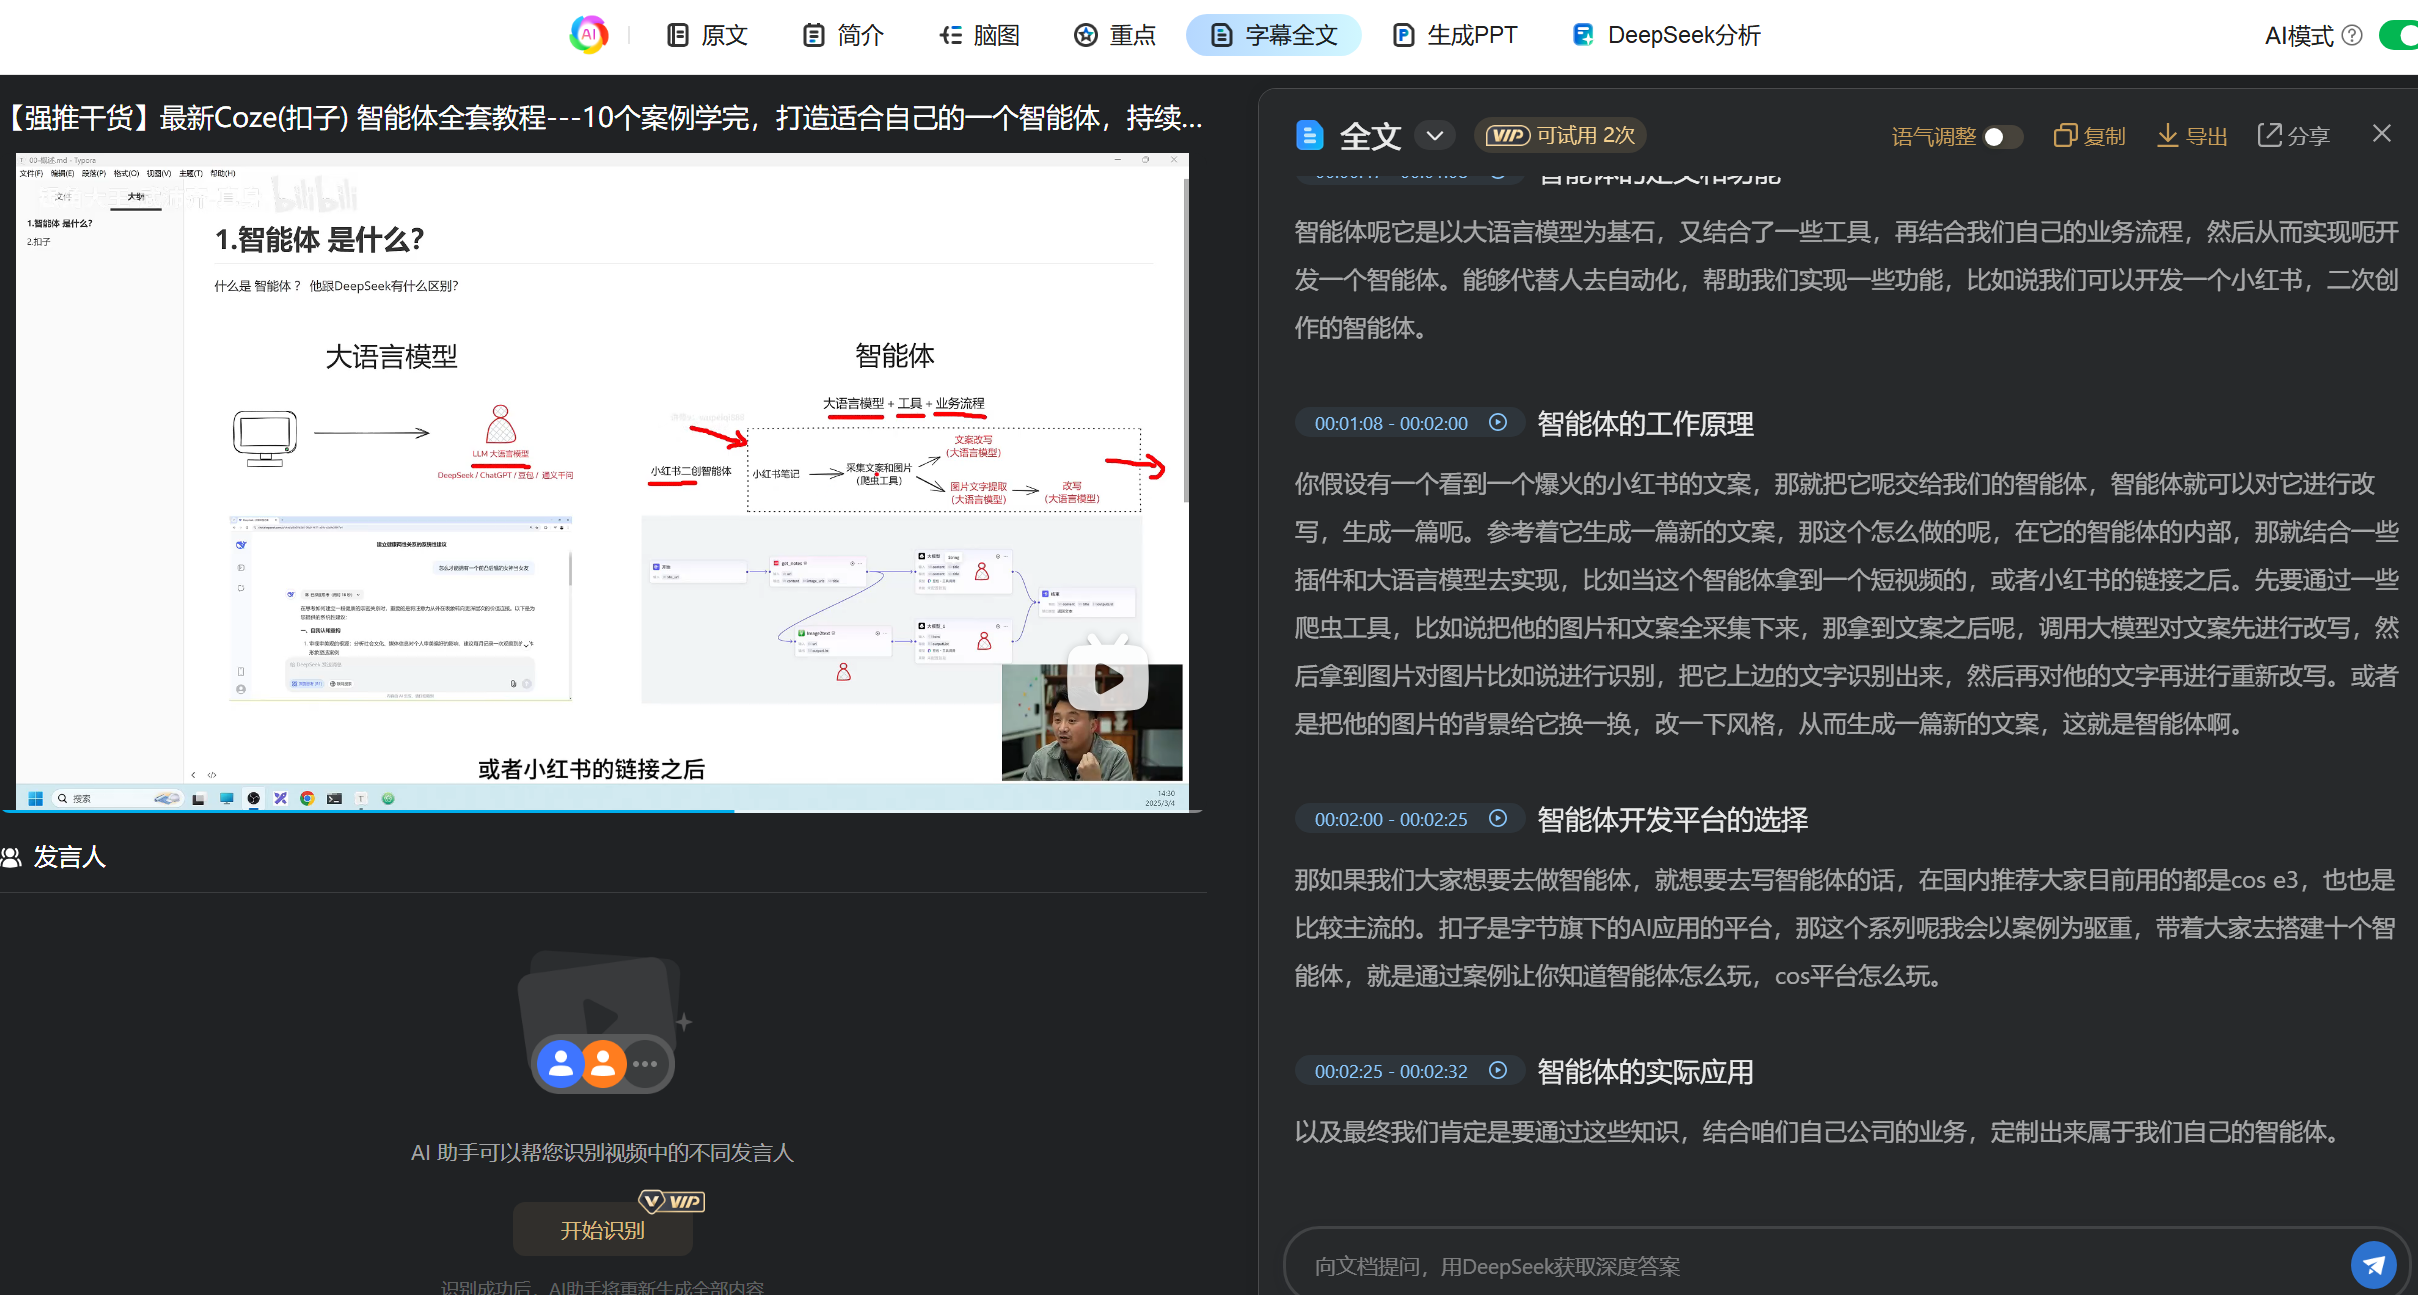Click the colorful AI logo icon
2418x1295 pixels.
(x=589, y=35)
